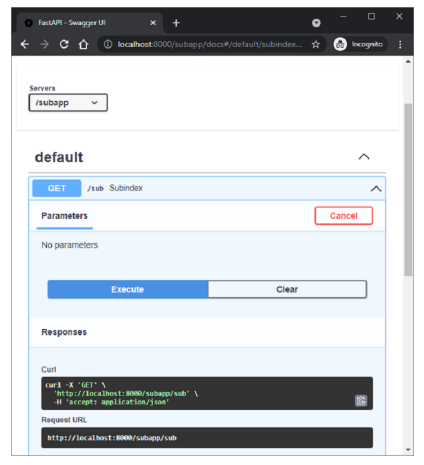Image resolution: width=424 pixels, height=465 pixels.
Task: Click the vertical scrollbar thumb
Action: click(x=408, y=189)
